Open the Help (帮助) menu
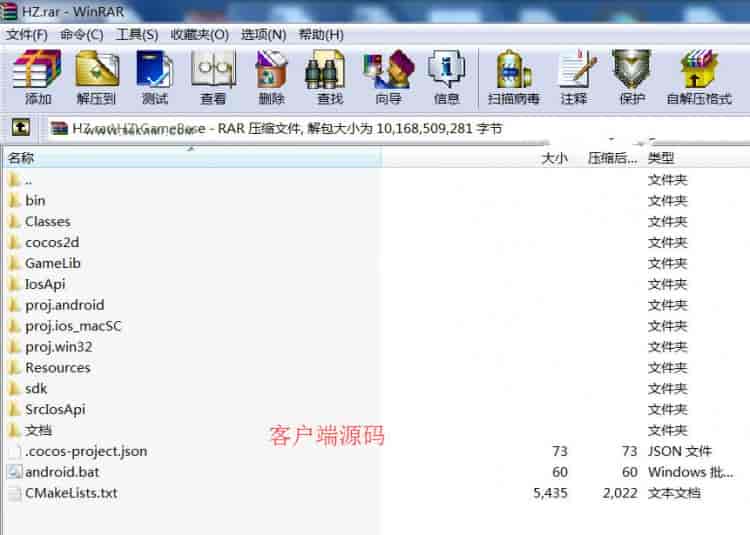Viewport: 750px width, 535px height. [321, 35]
